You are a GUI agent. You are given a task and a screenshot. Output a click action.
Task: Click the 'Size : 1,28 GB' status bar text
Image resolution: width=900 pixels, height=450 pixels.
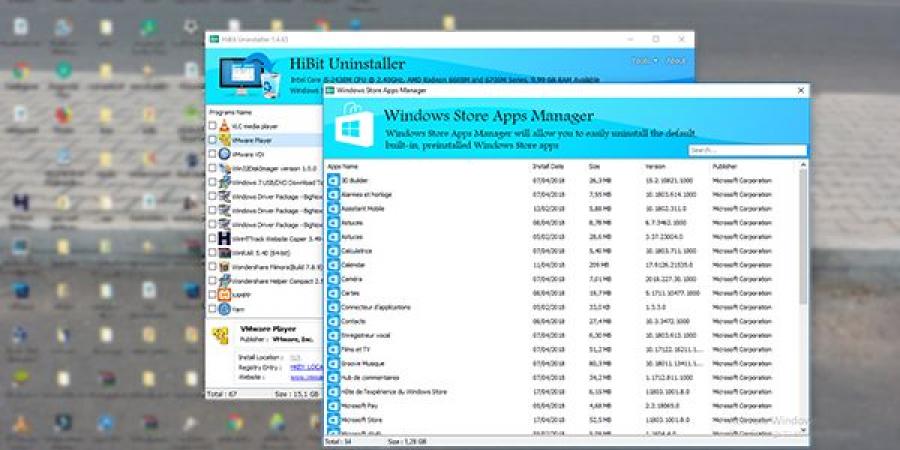(405, 442)
